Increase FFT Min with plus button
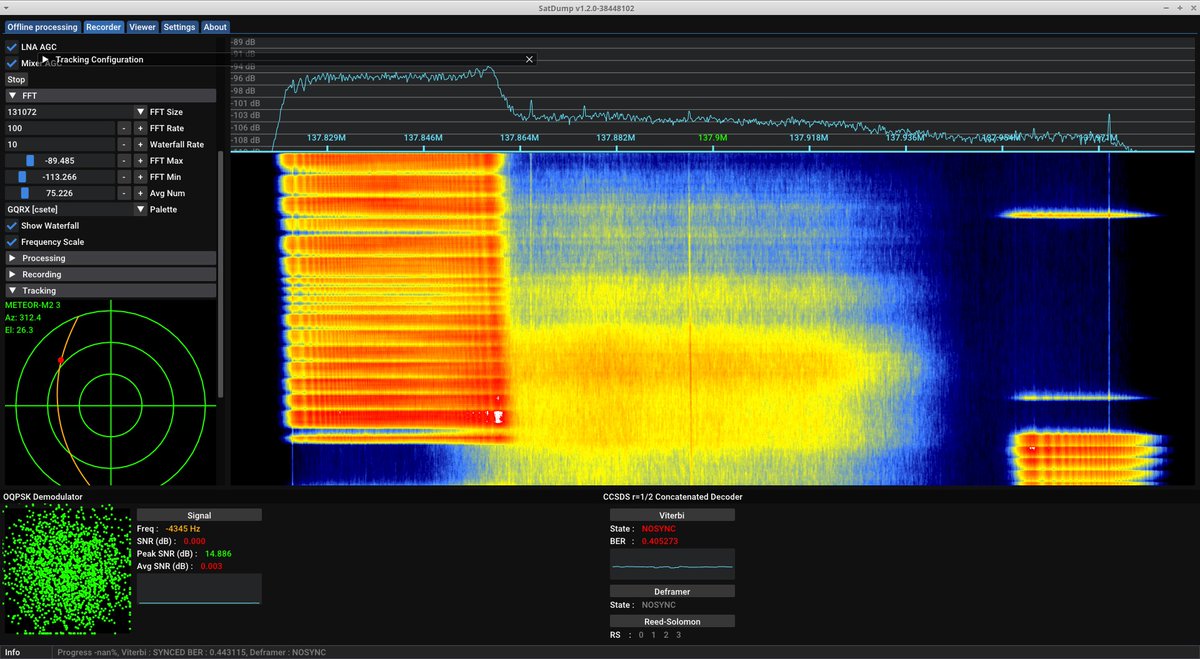The width and height of the screenshot is (1200, 659). coord(140,177)
